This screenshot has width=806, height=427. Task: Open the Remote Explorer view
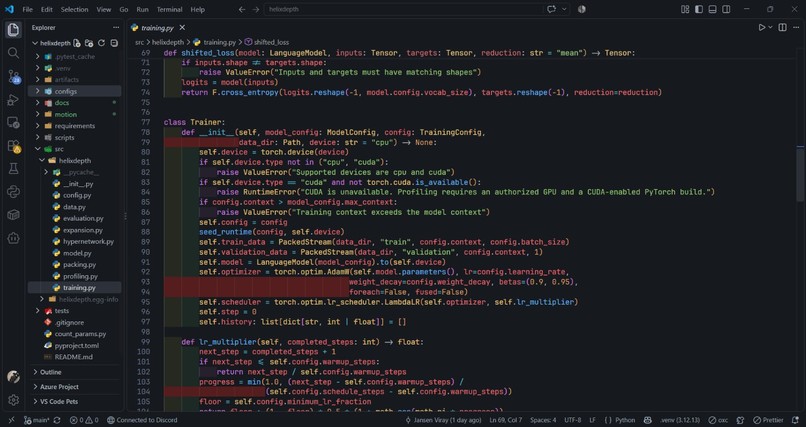tap(13, 123)
